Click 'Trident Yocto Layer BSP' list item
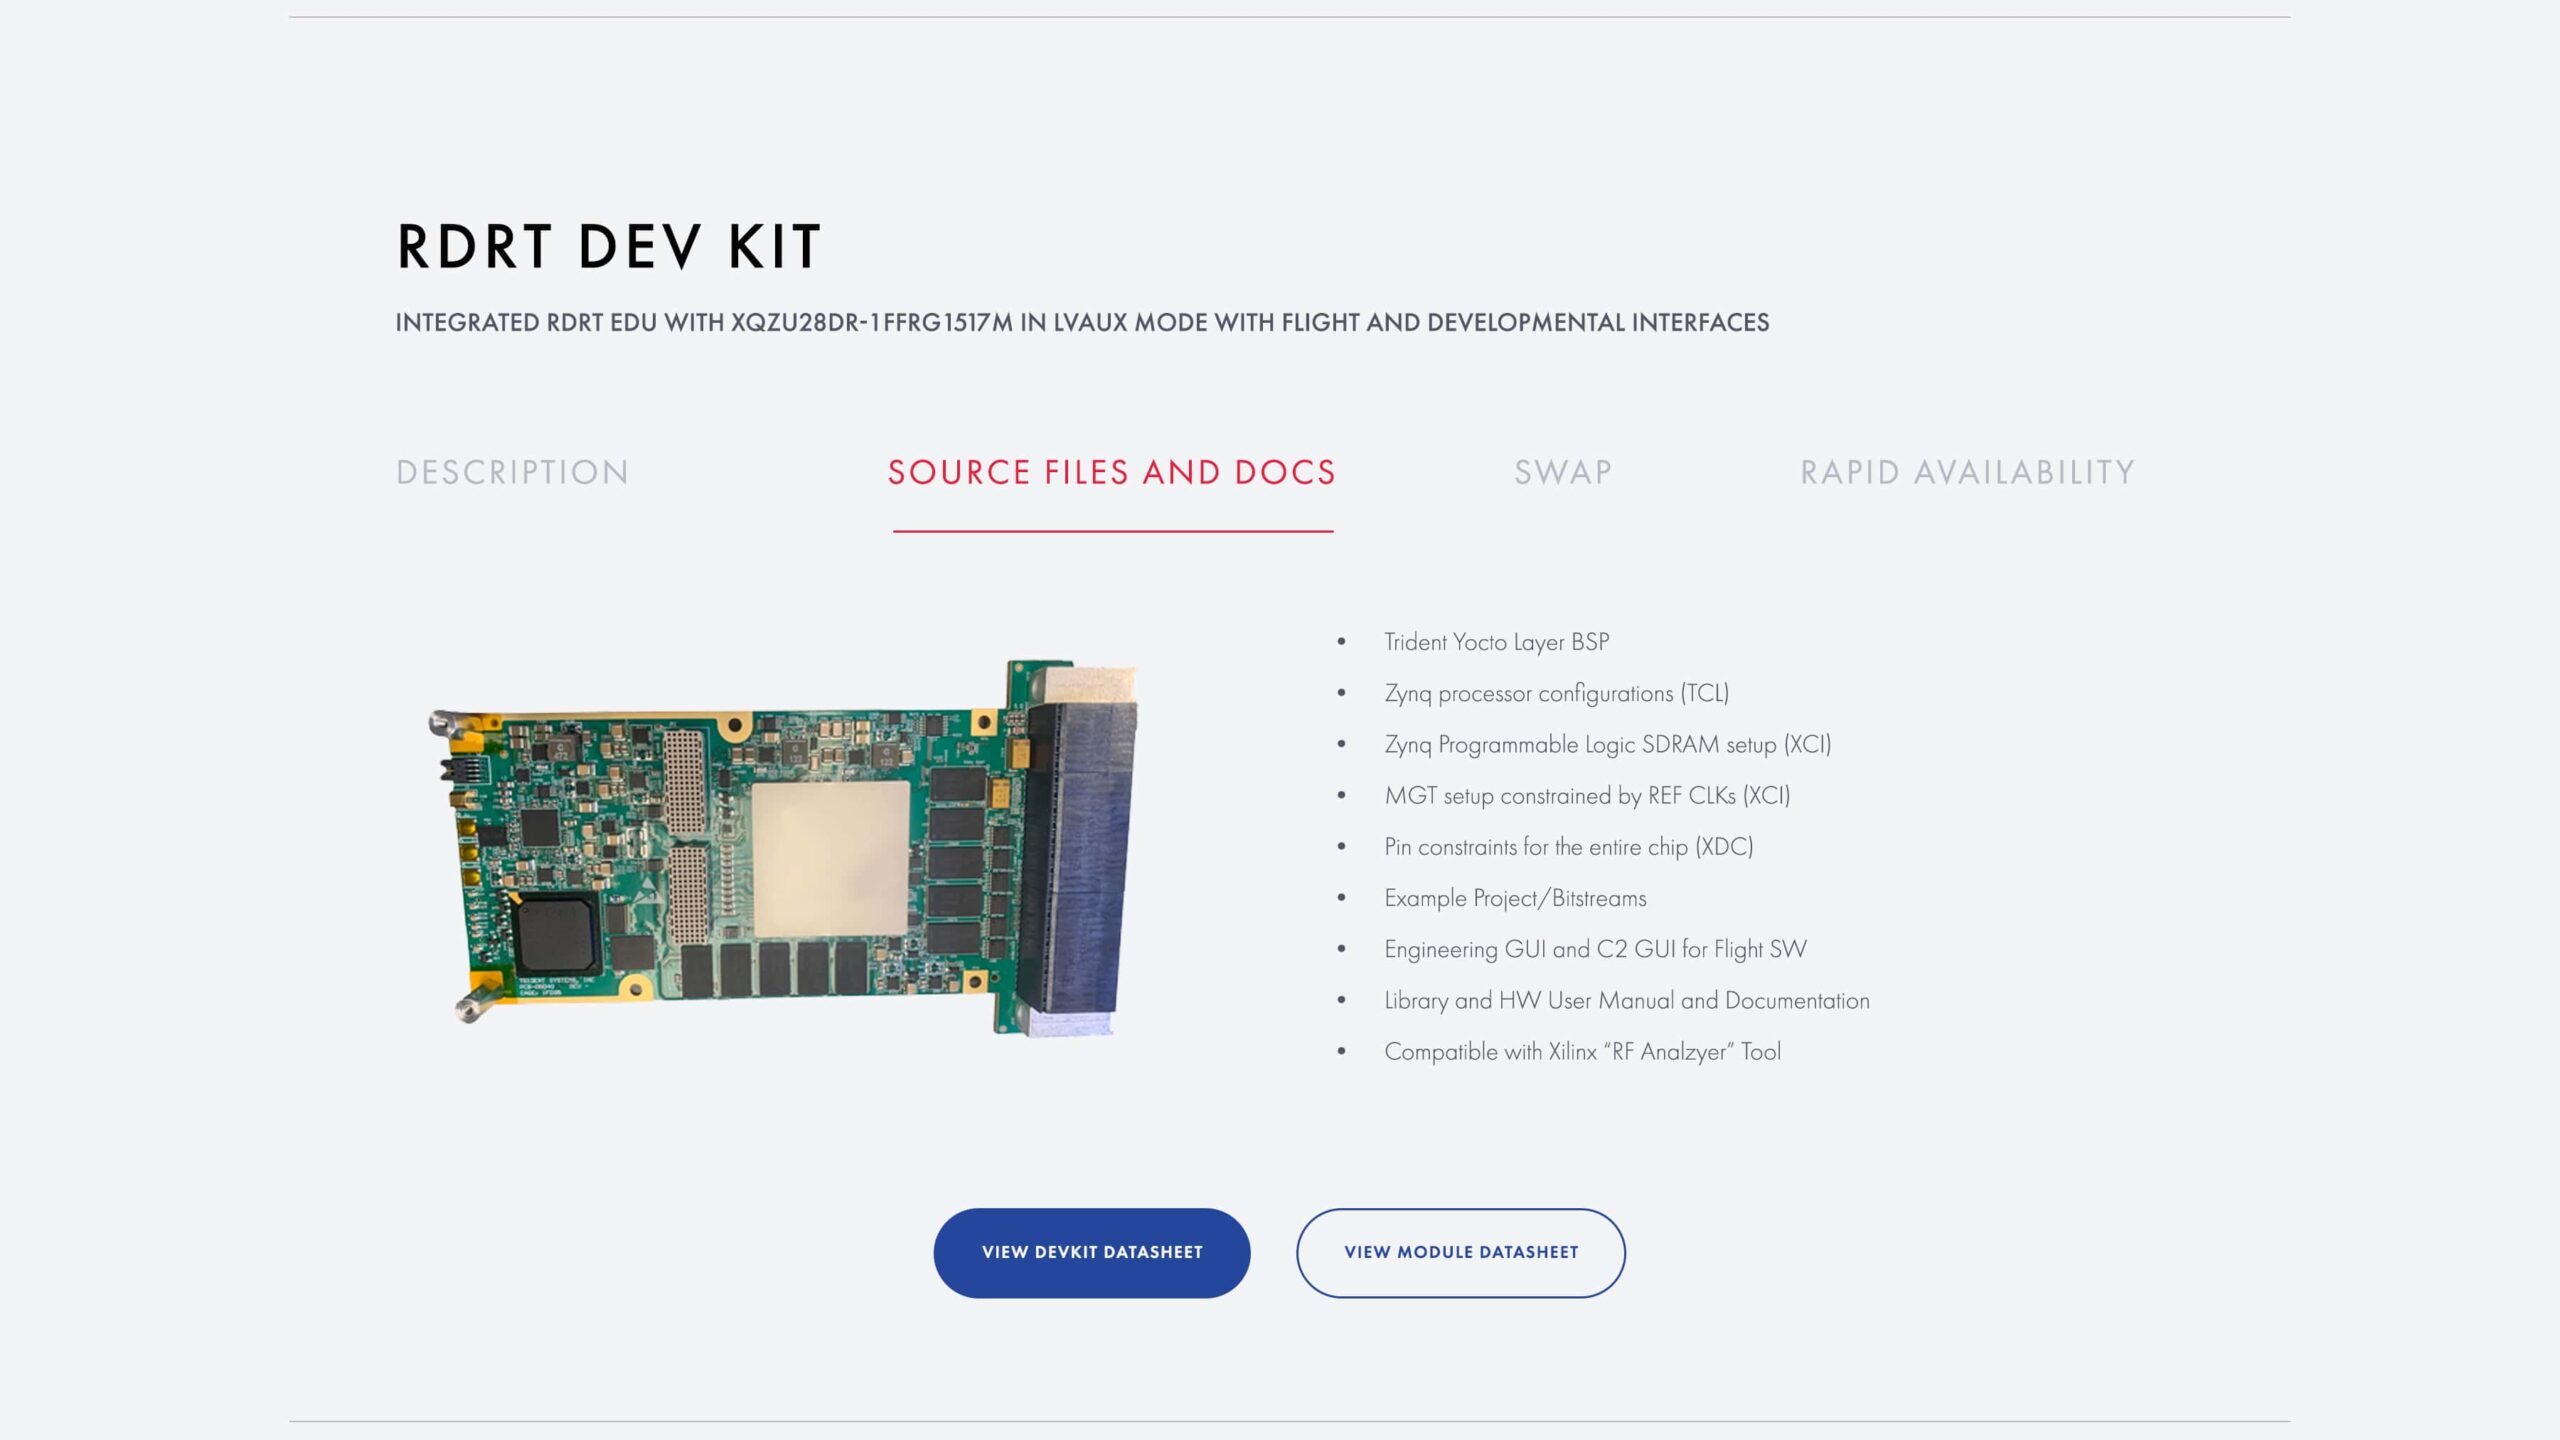The width and height of the screenshot is (2560, 1440). pos(1497,642)
